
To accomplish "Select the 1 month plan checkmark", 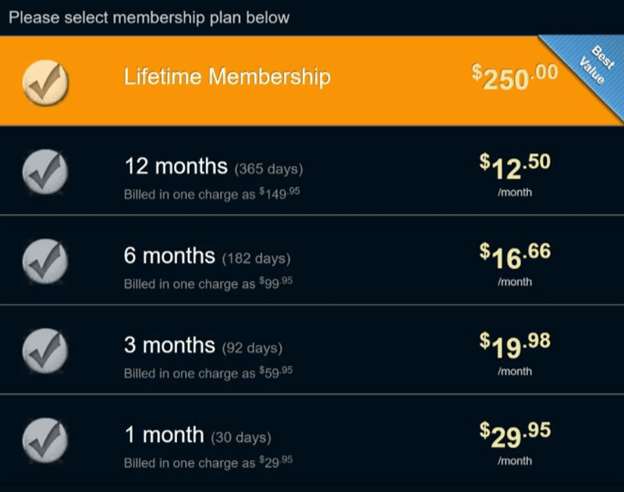I will point(45,441).
